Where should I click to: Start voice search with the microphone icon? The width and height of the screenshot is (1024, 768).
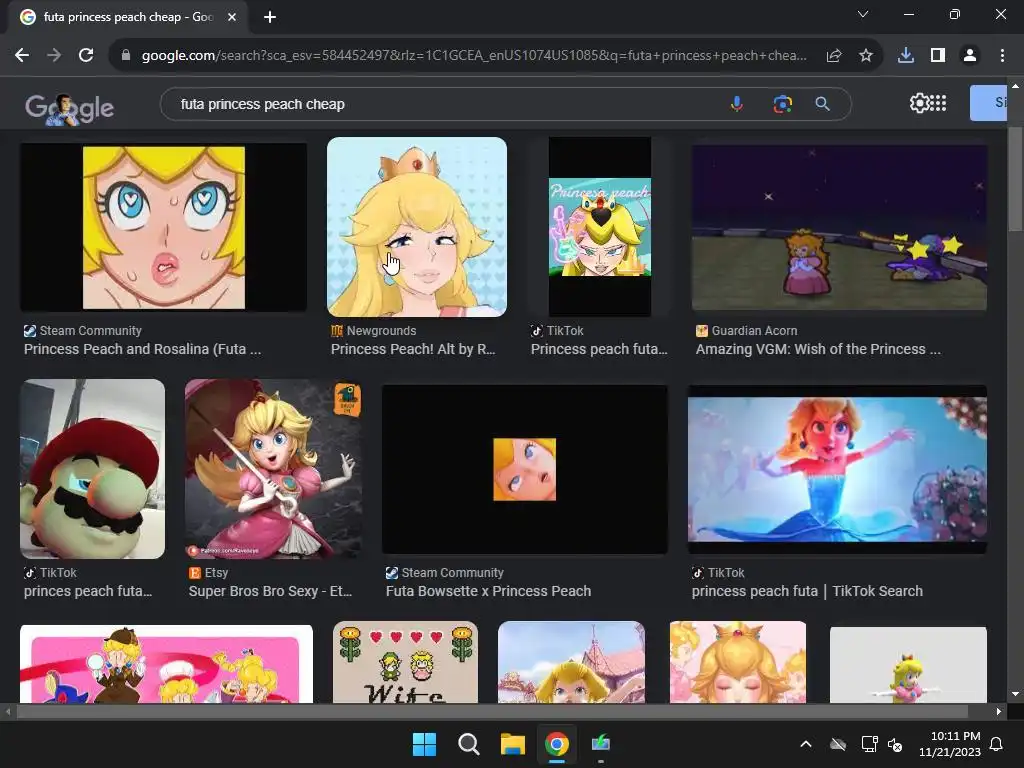pyautogui.click(x=737, y=104)
